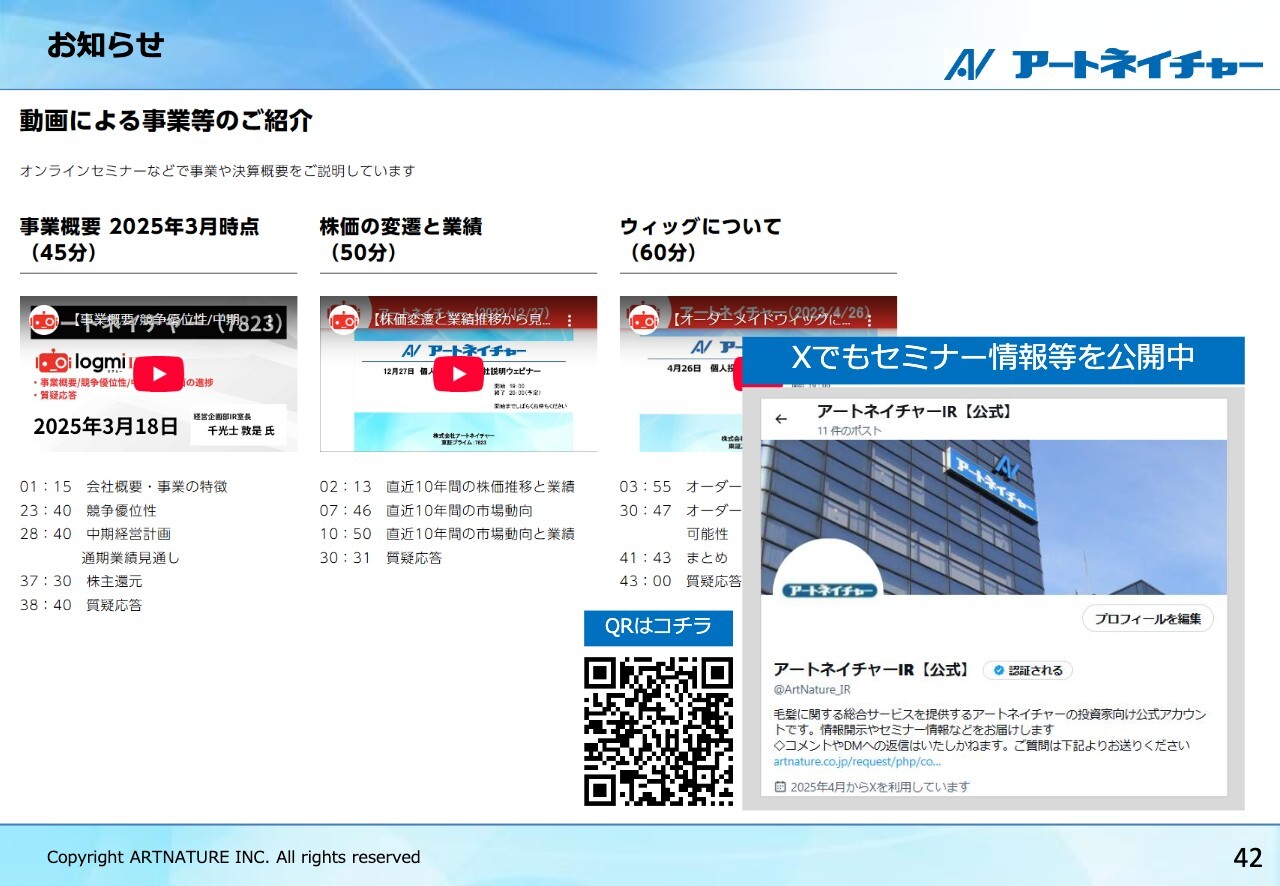Click the 43:00 質疑応答 entry
The width and height of the screenshot is (1280, 886).
click(681, 581)
